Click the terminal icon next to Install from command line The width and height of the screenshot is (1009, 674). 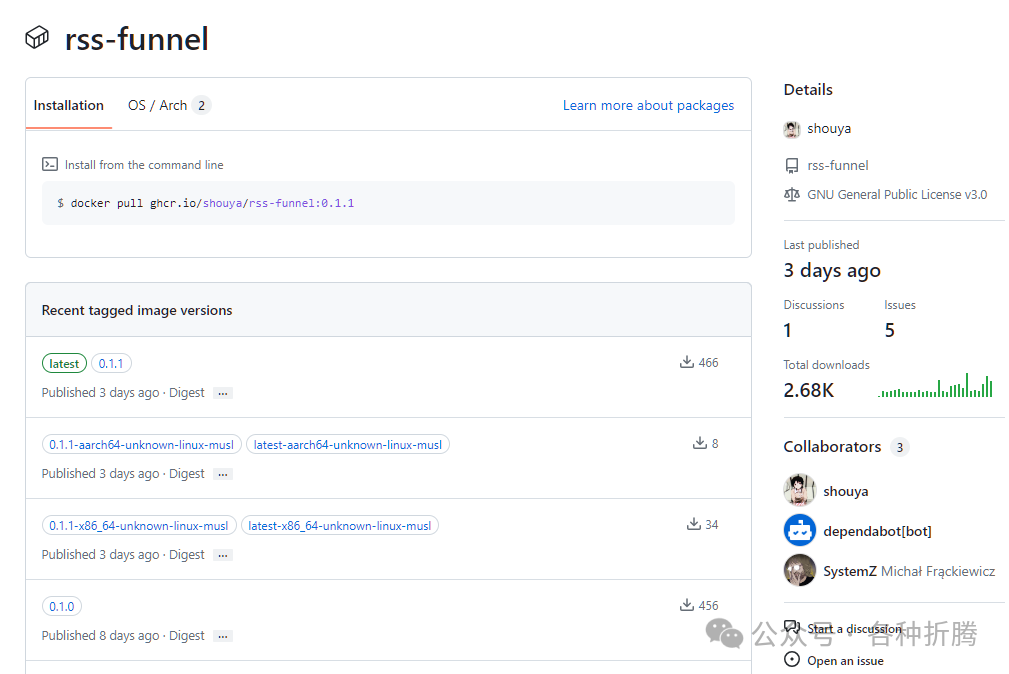(50, 164)
